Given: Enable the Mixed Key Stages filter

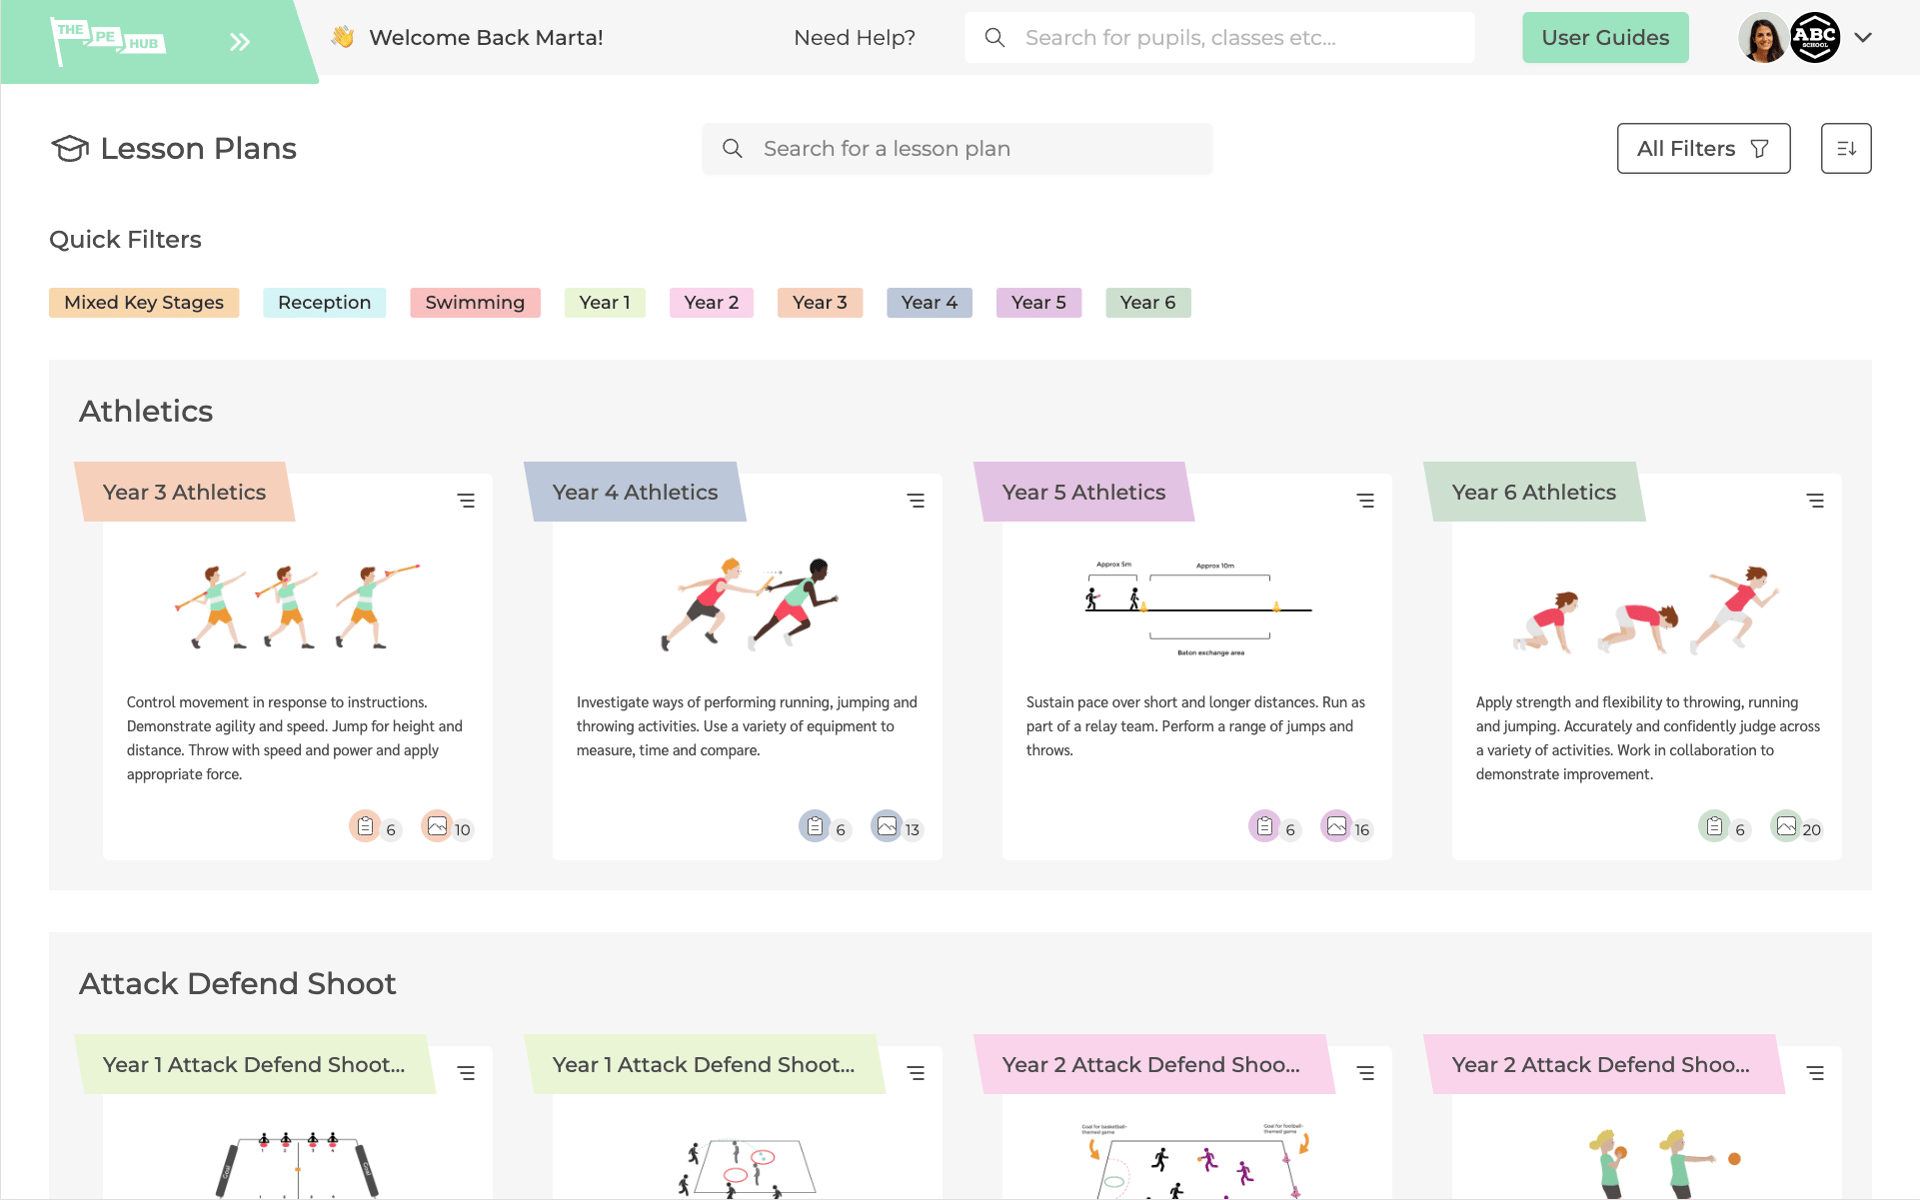Looking at the screenshot, I should 143,302.
